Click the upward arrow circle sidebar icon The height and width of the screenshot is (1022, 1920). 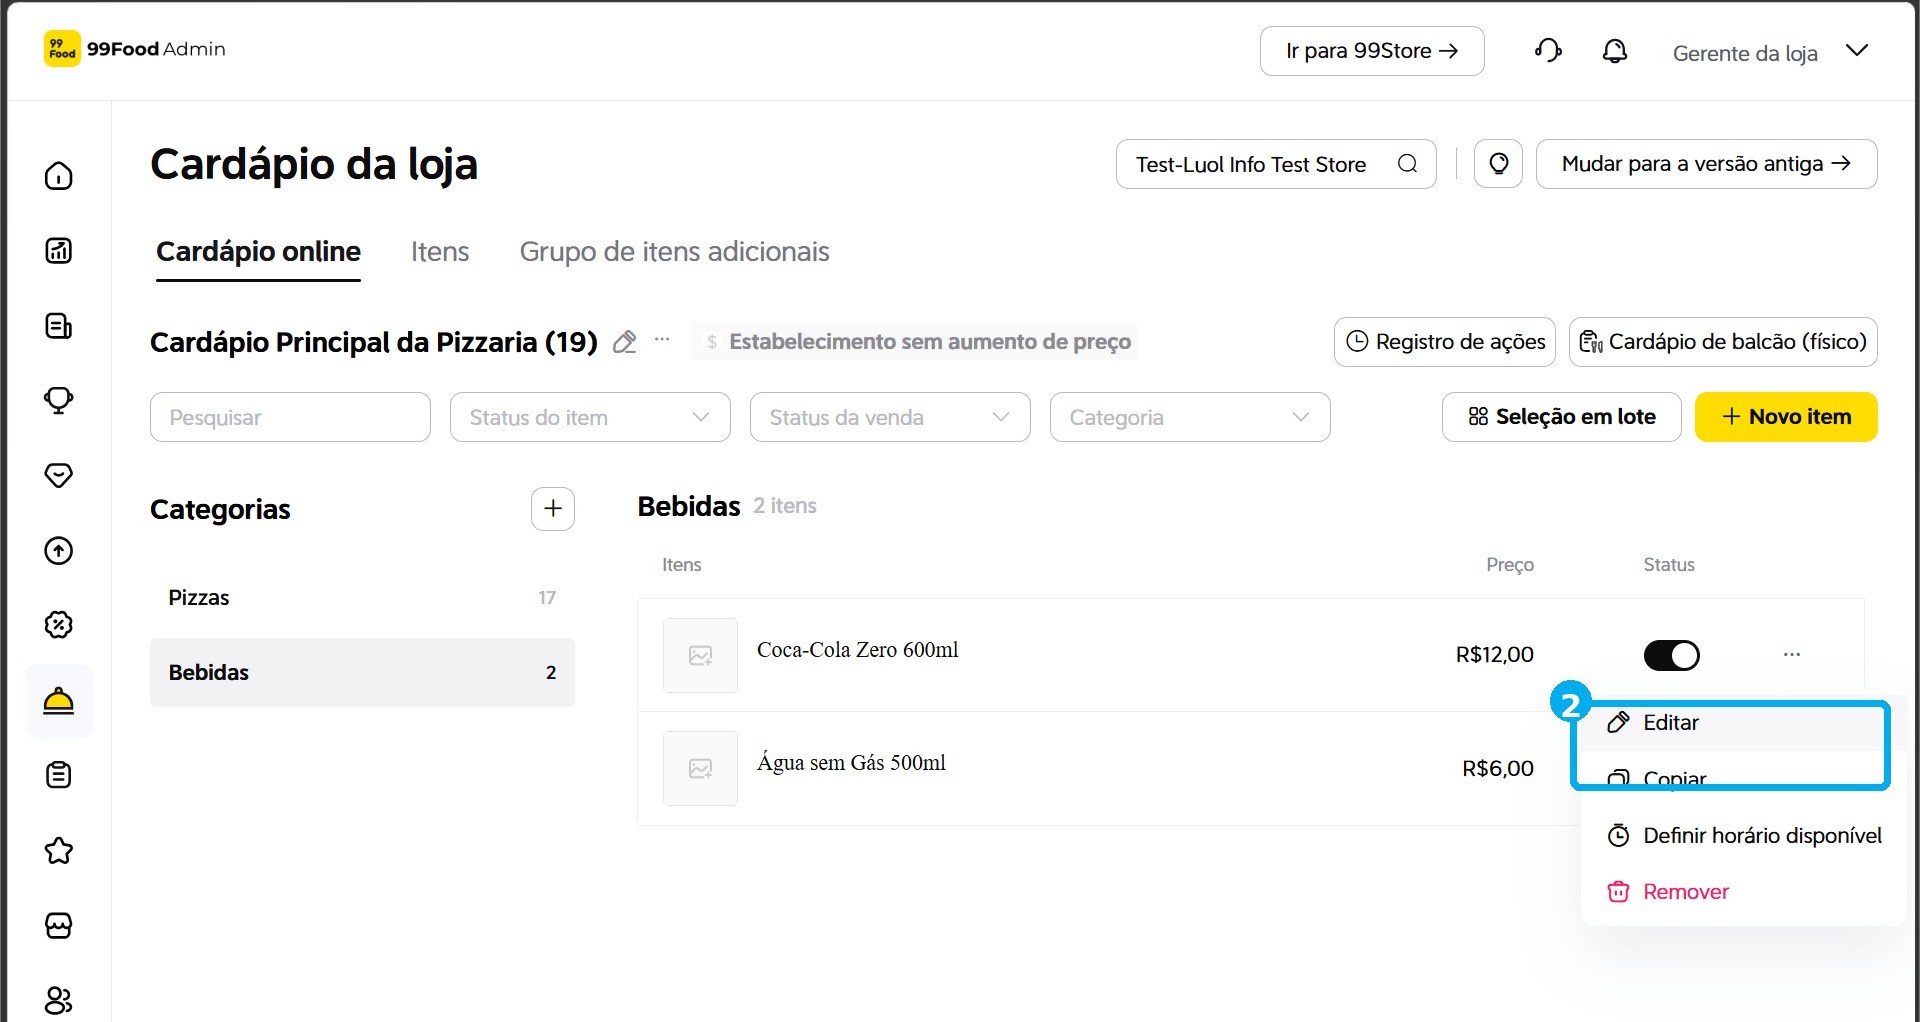pos(59,550)
